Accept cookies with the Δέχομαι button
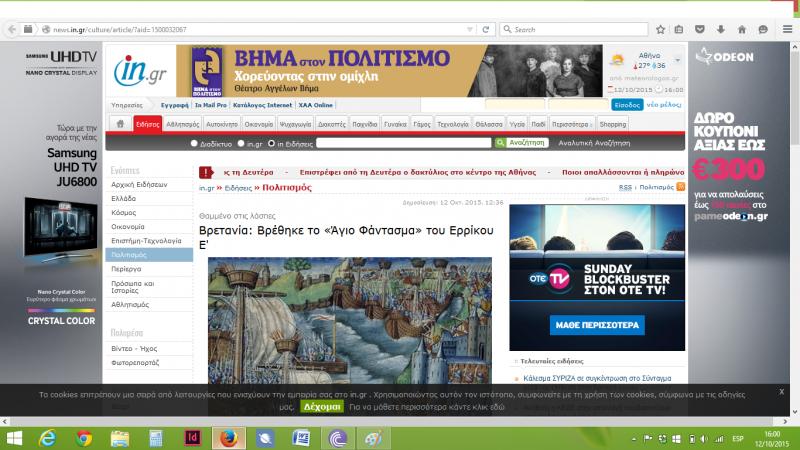The image size is (800, 450). [322, 407]
